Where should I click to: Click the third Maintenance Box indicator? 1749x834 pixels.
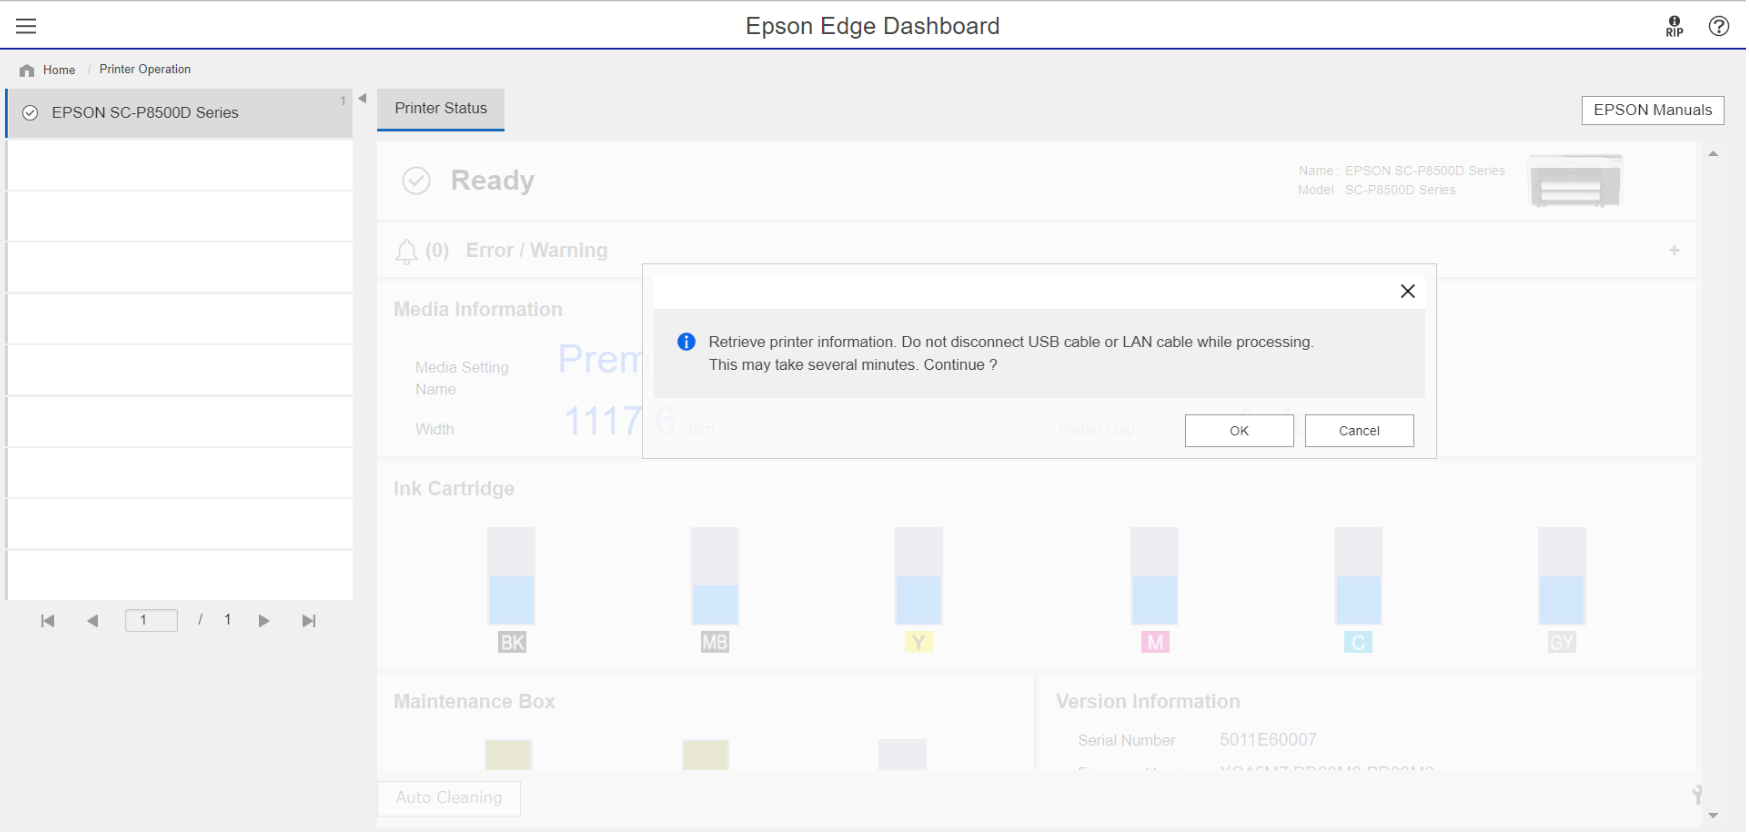point(904,756)
